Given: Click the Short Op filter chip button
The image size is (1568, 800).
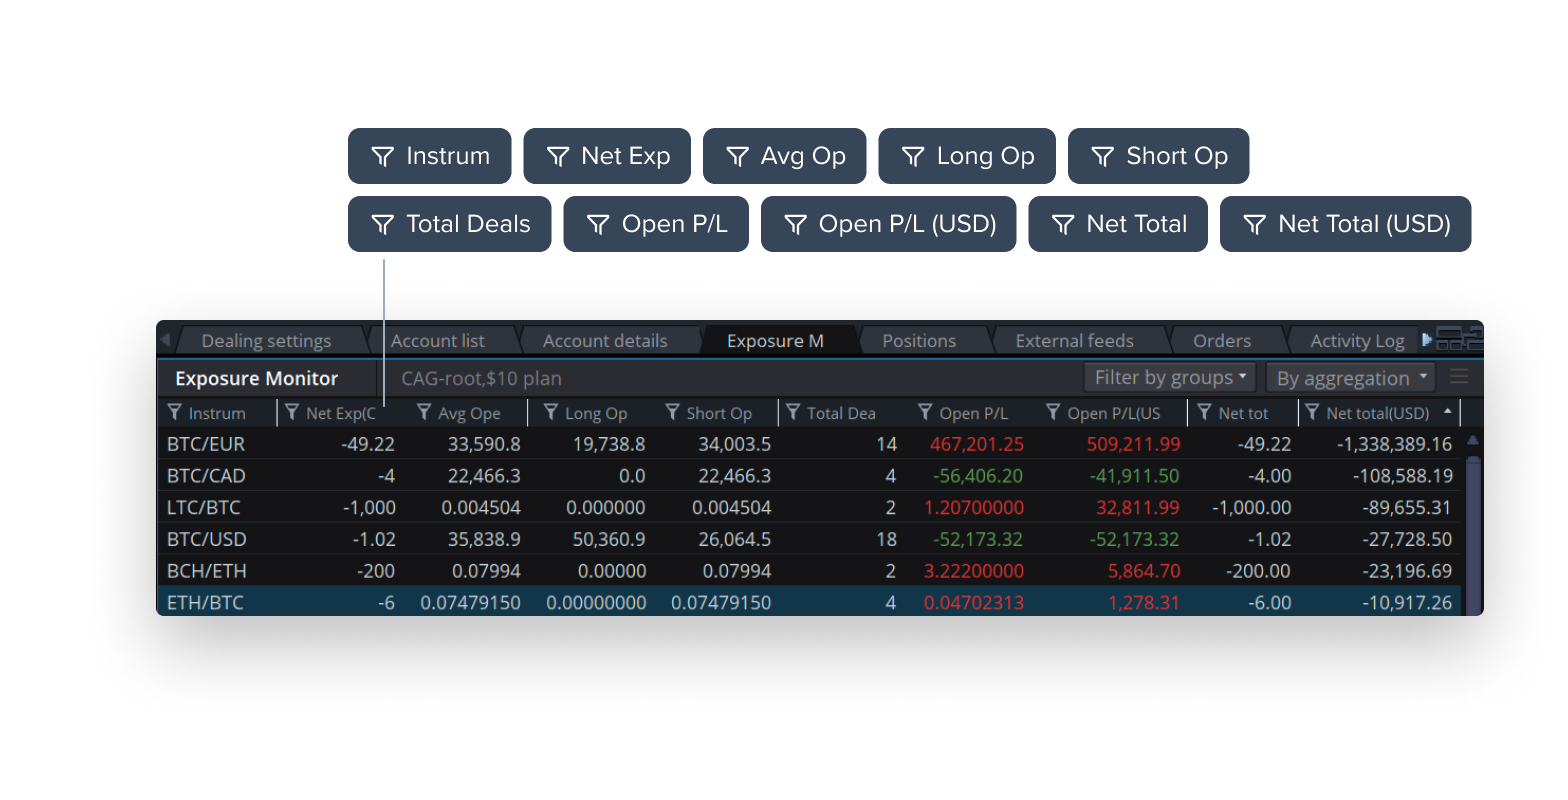Looking at the screenshot, I should pos(1158,156).
